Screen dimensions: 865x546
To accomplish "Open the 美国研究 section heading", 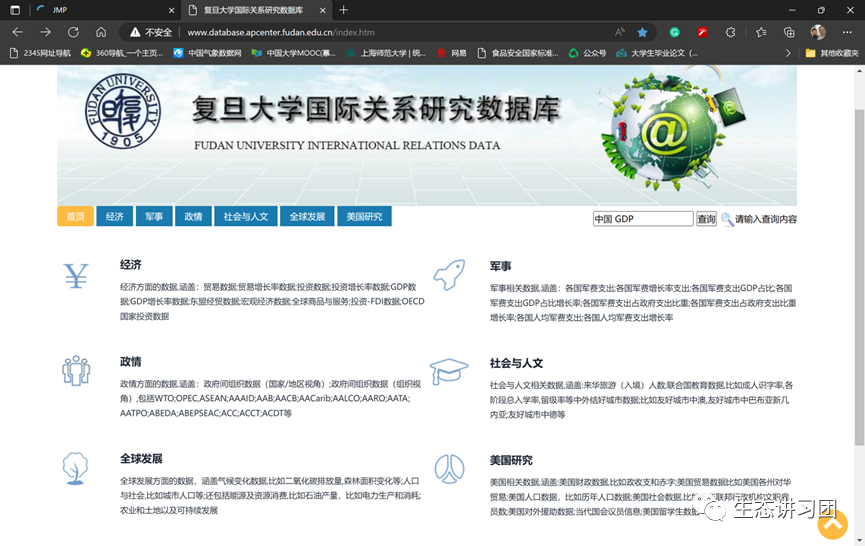I will click(x=511, y=461).
